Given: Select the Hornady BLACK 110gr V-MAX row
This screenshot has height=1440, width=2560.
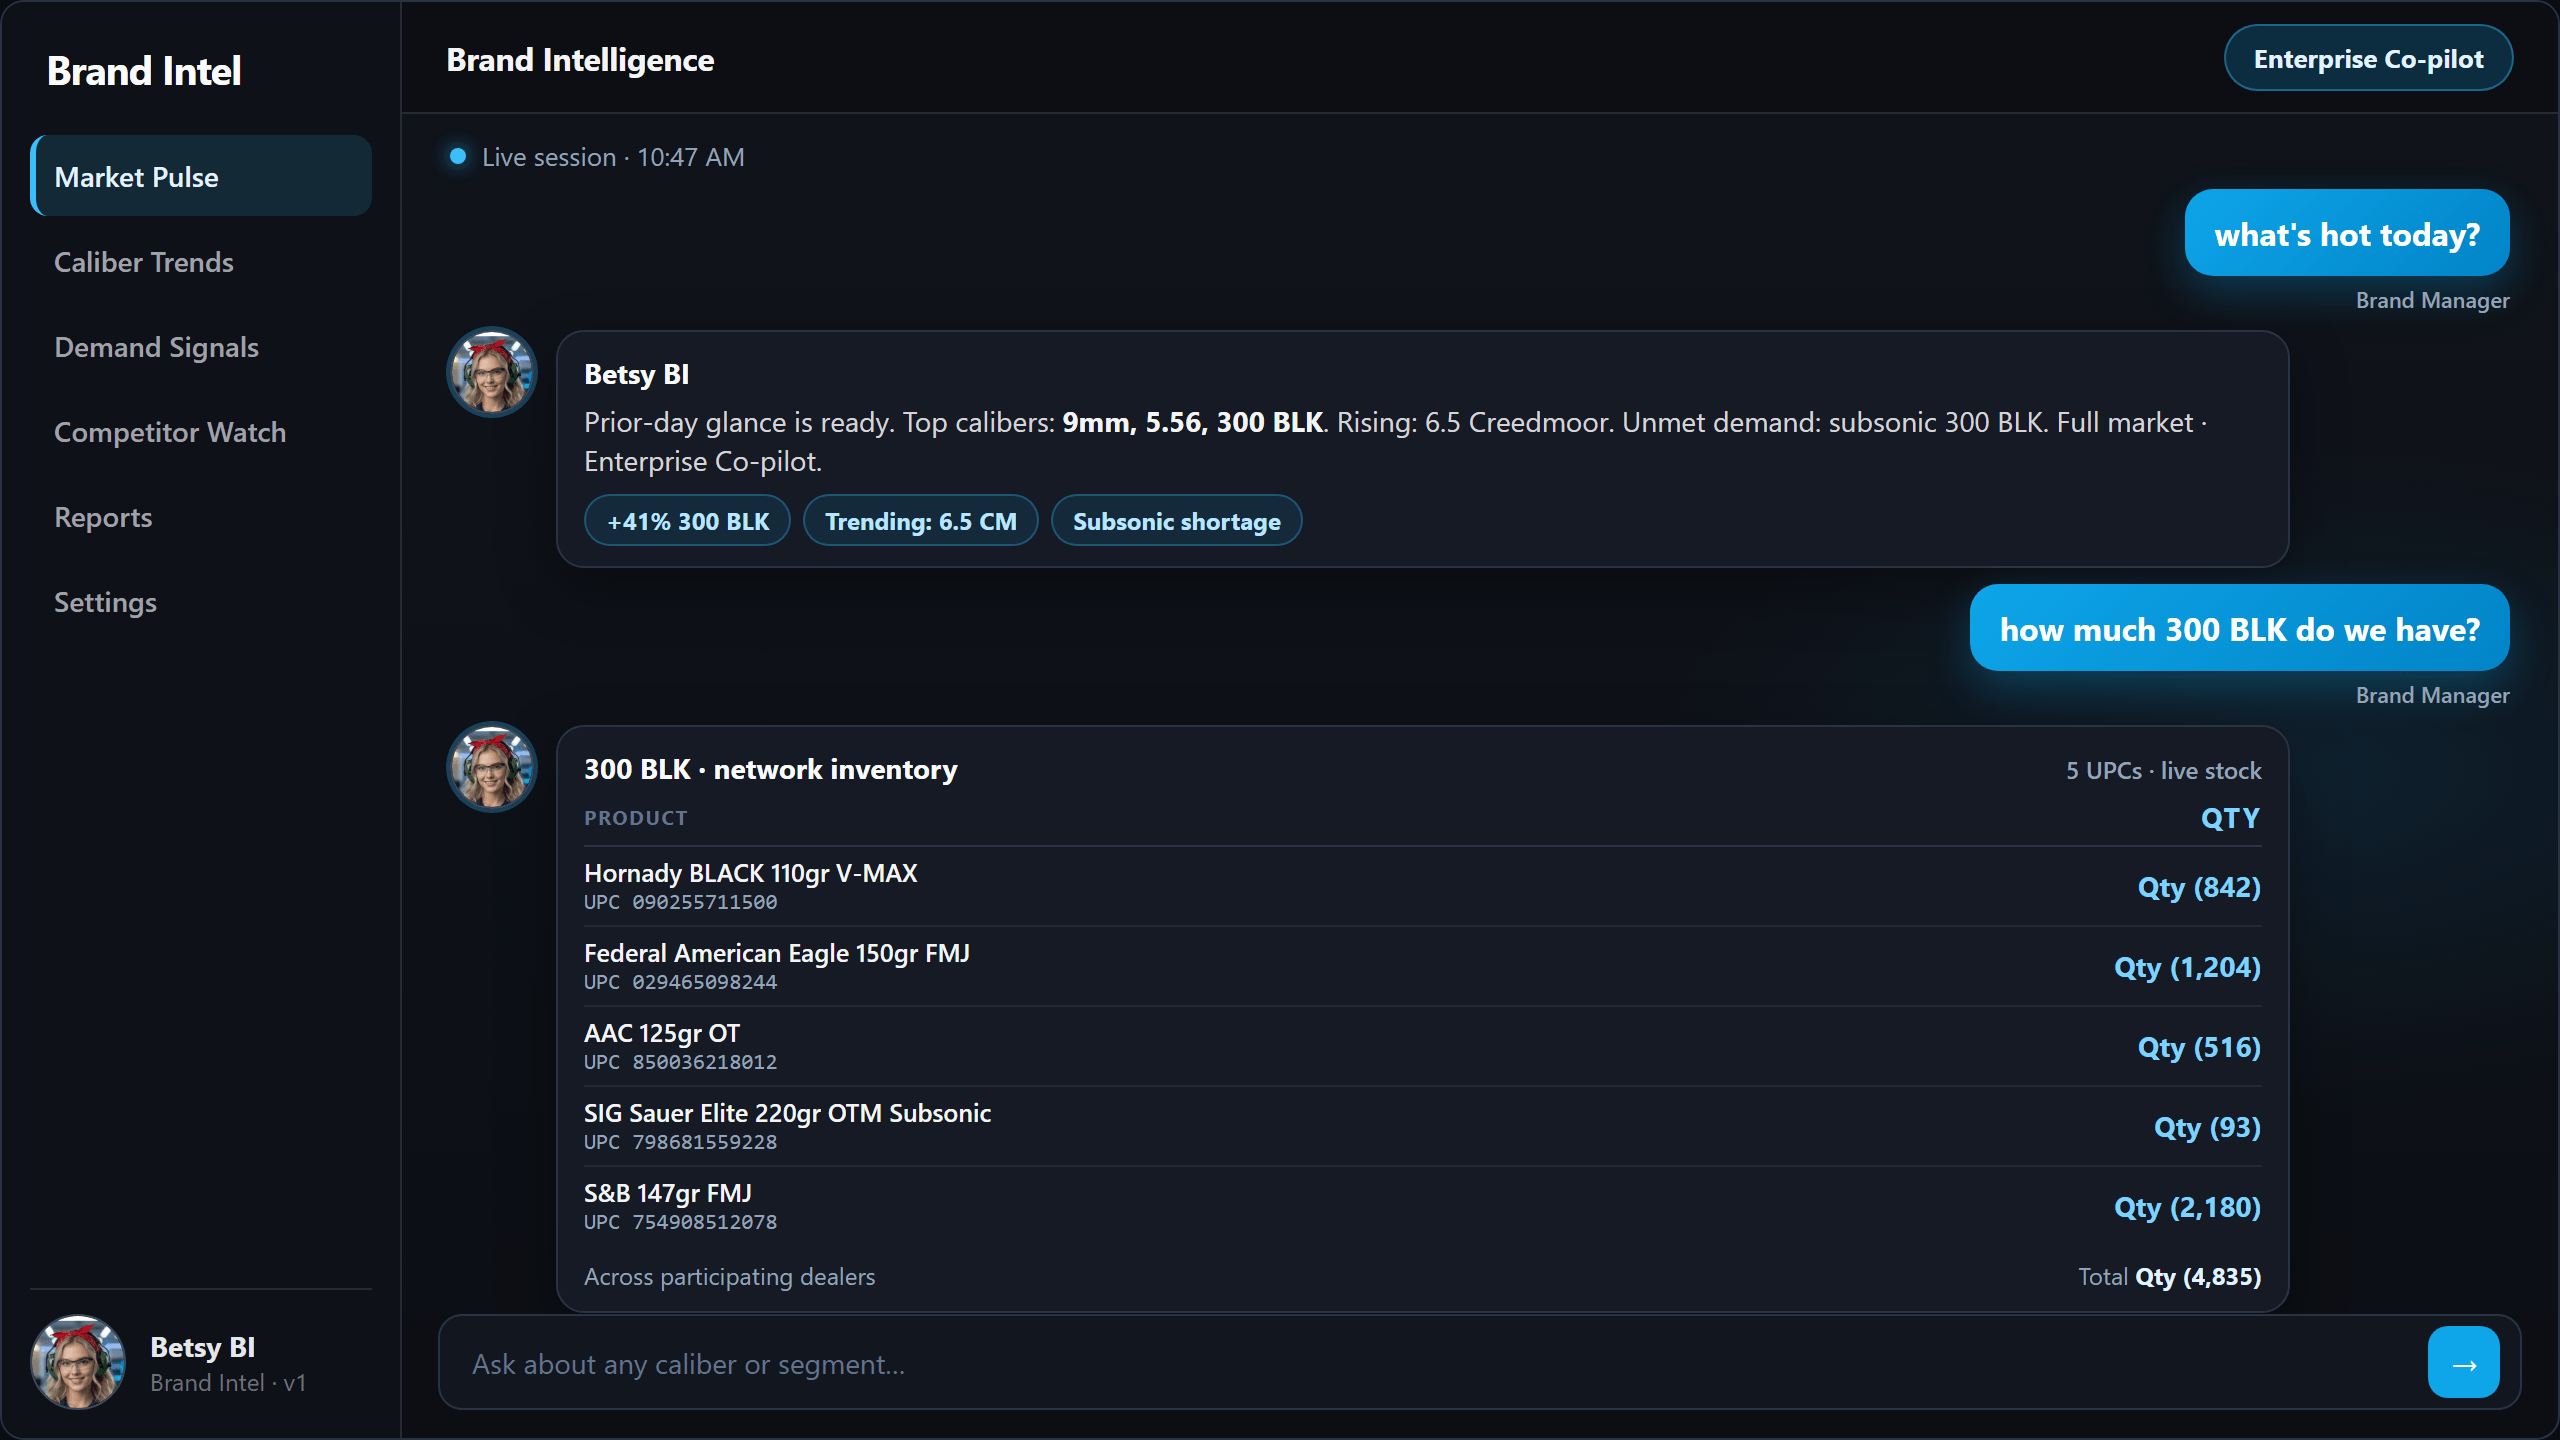Looking at the screenshot, I should click(1422, 886).
